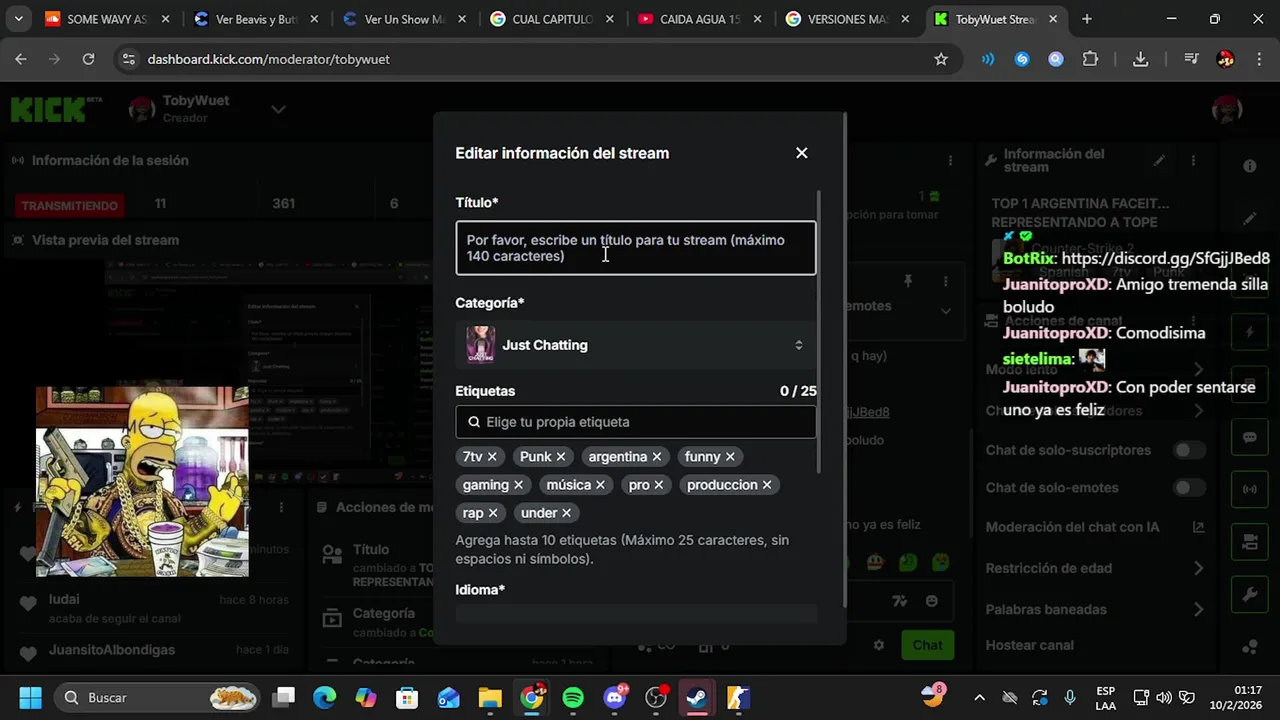Expand the TobyWuet creator dropdown chevron
The image size is (1280, 720).
pos(278,109)
